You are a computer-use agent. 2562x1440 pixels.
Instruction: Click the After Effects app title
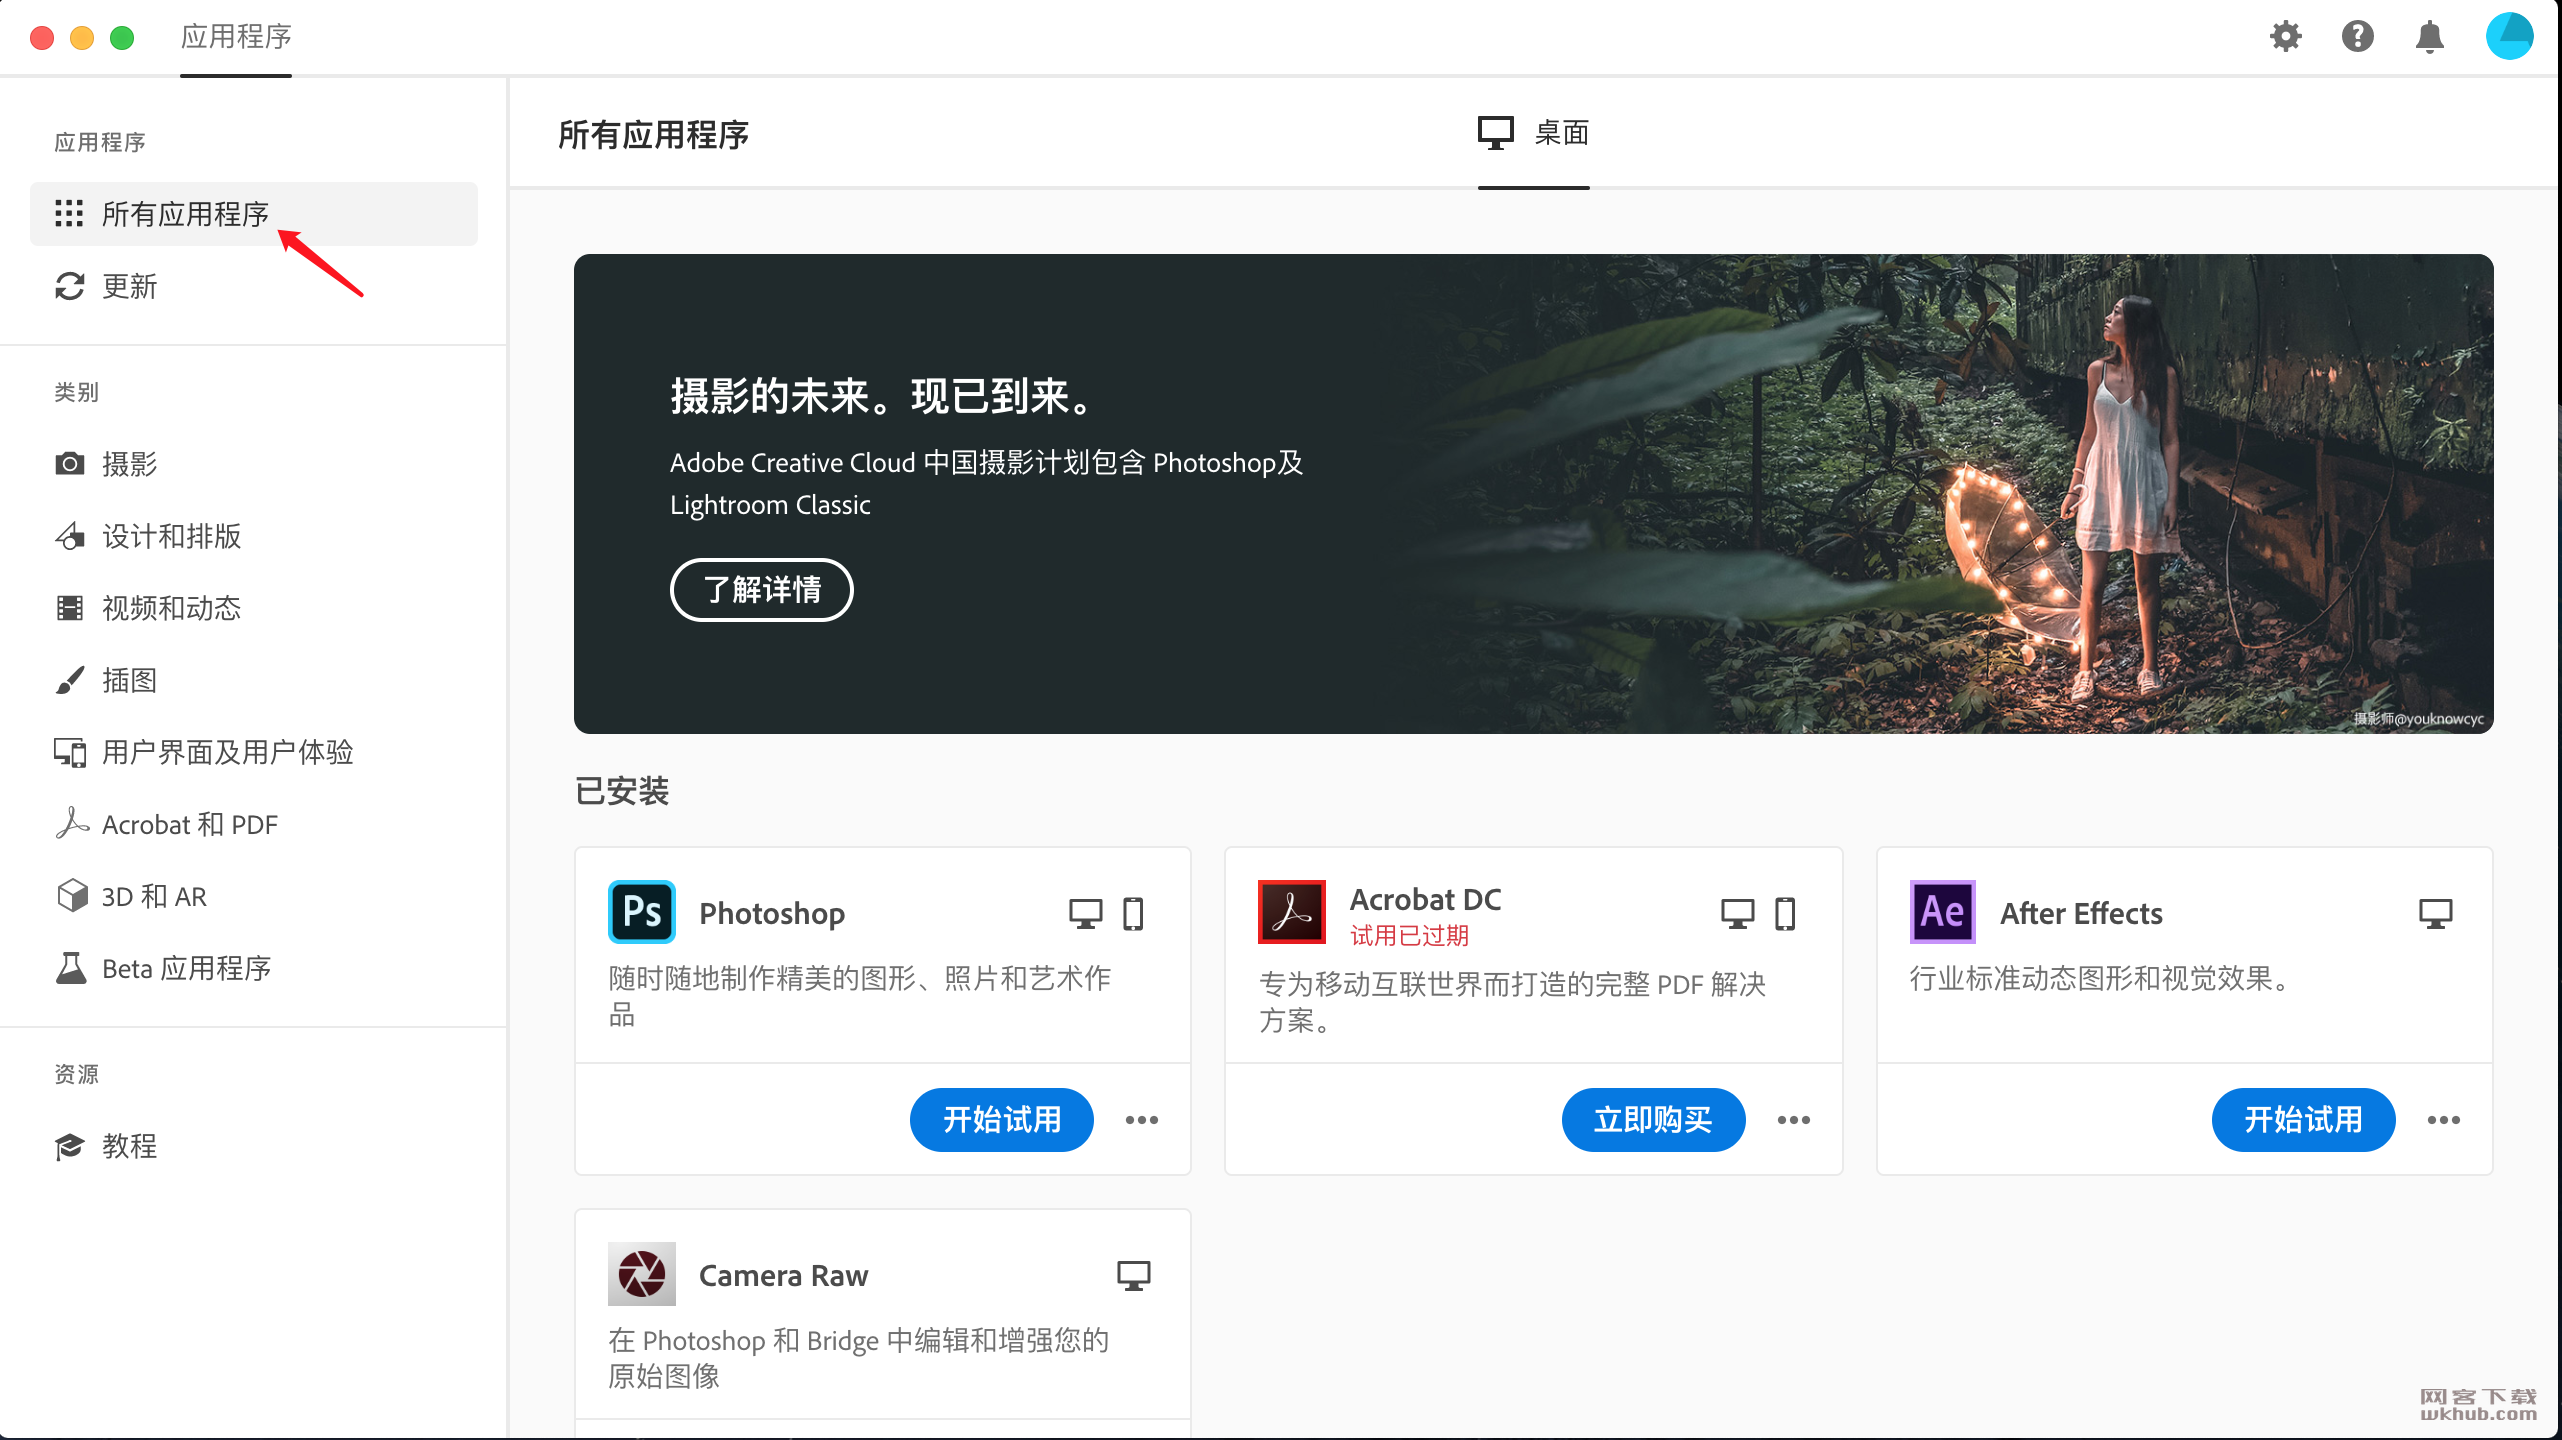click(2081, 913)
